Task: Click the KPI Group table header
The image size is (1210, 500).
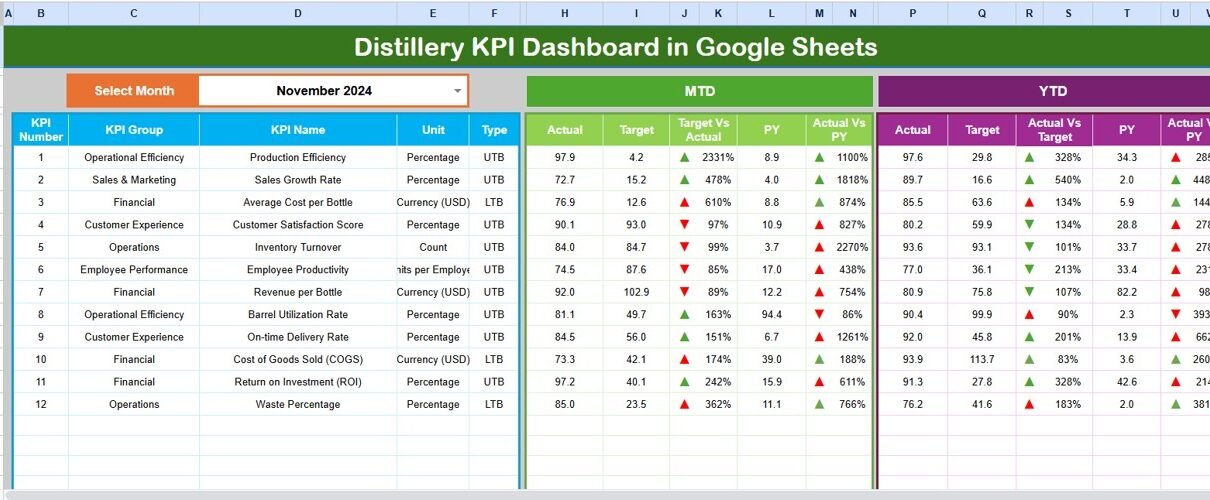Action: coord(134,130)
